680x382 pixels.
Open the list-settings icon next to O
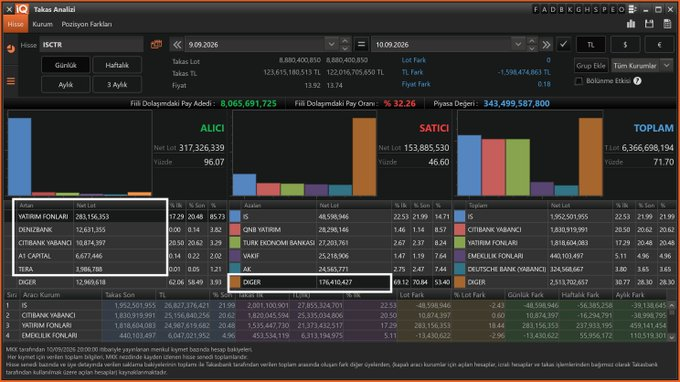point(632,9)
